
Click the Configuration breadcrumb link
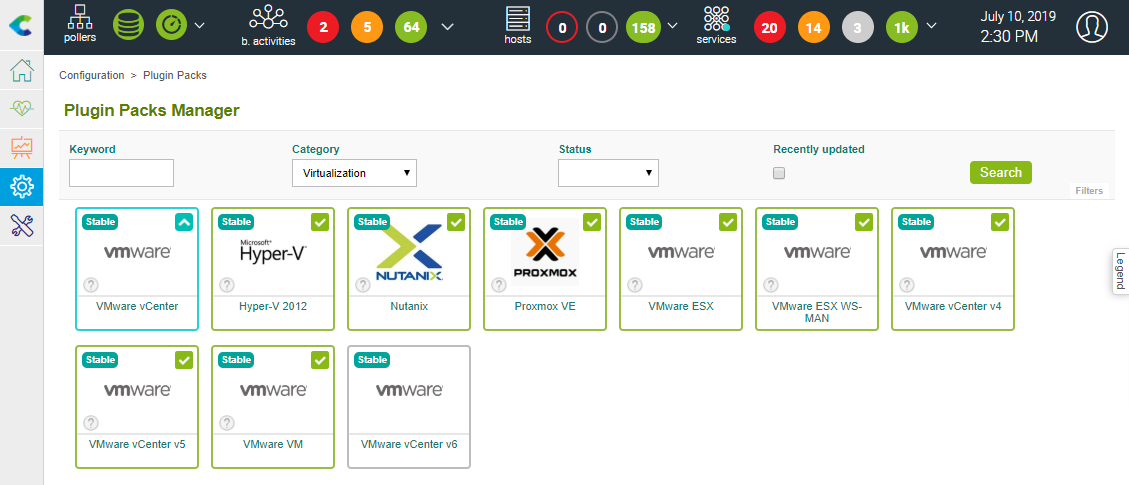point(91,75)
